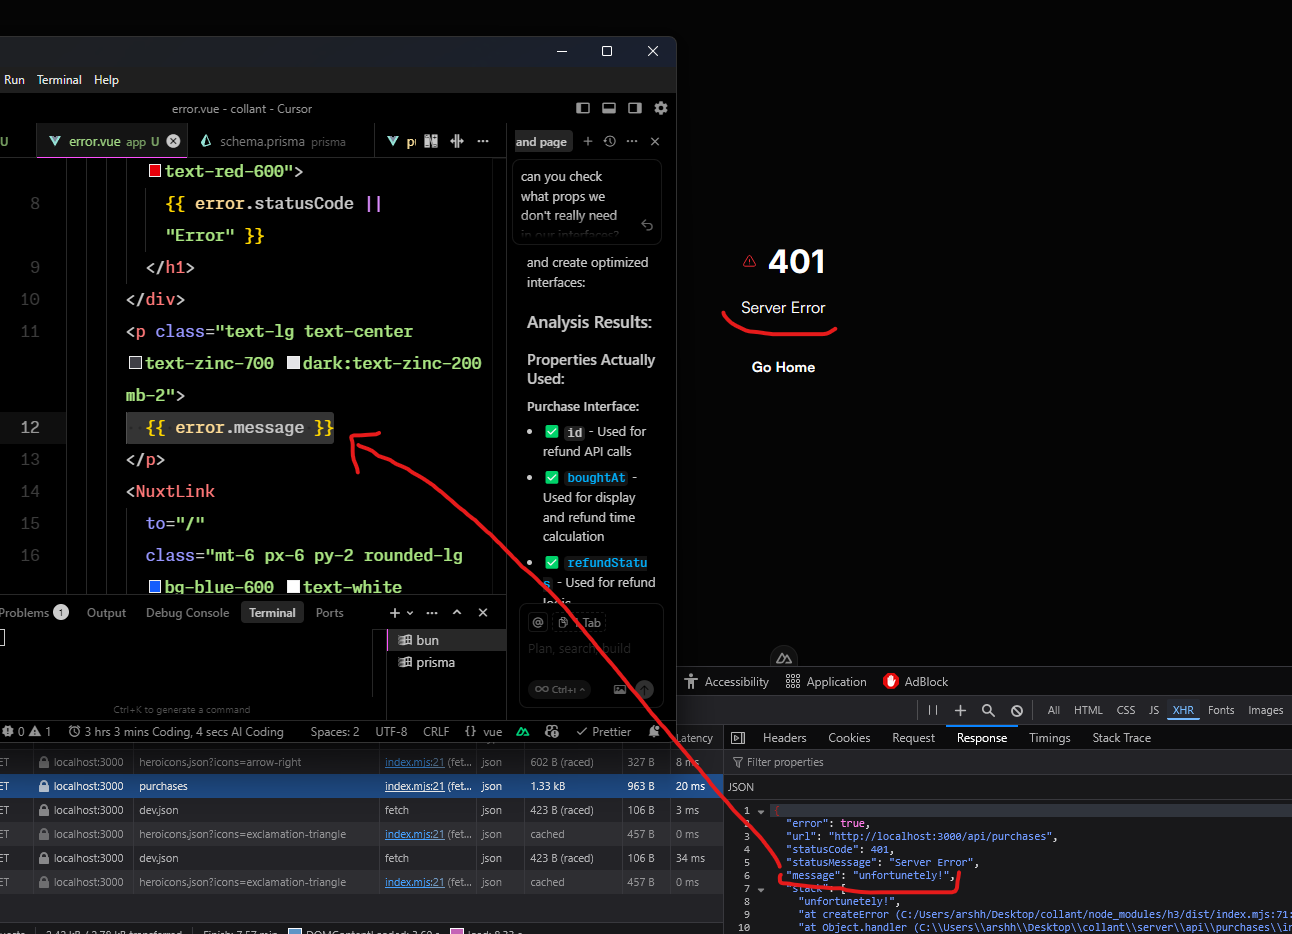Click Nuxt icon in status bar
The image size is (1292, 934).
(523, 732)
